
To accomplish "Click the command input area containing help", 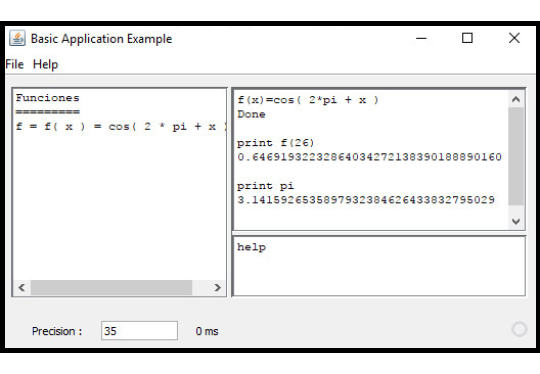I will (380, 266).
